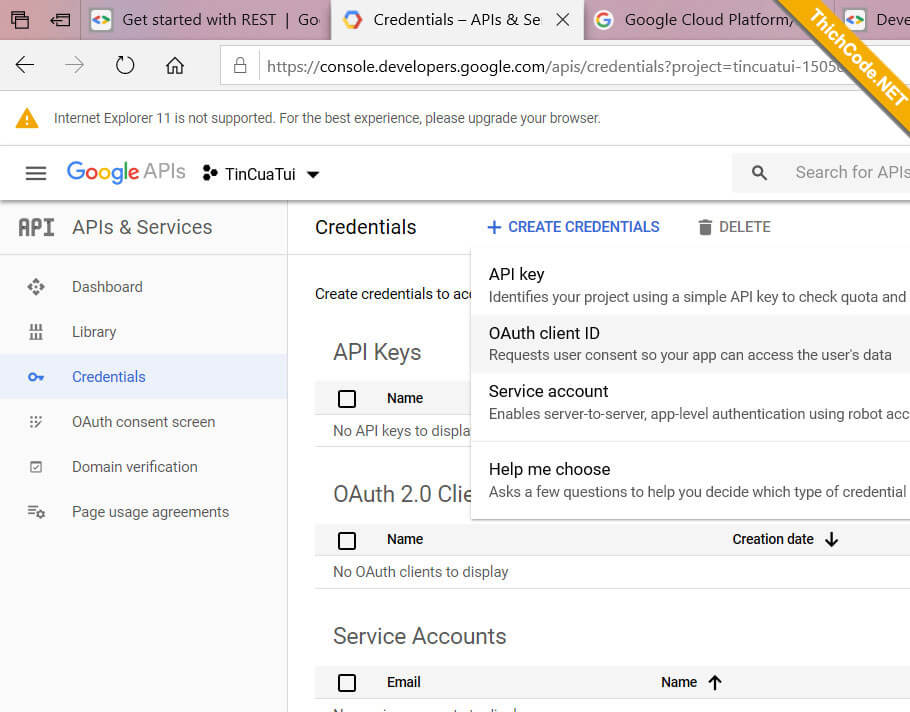
Task: Click the API icon beside APIs & Services
Action: pos(36,227)
